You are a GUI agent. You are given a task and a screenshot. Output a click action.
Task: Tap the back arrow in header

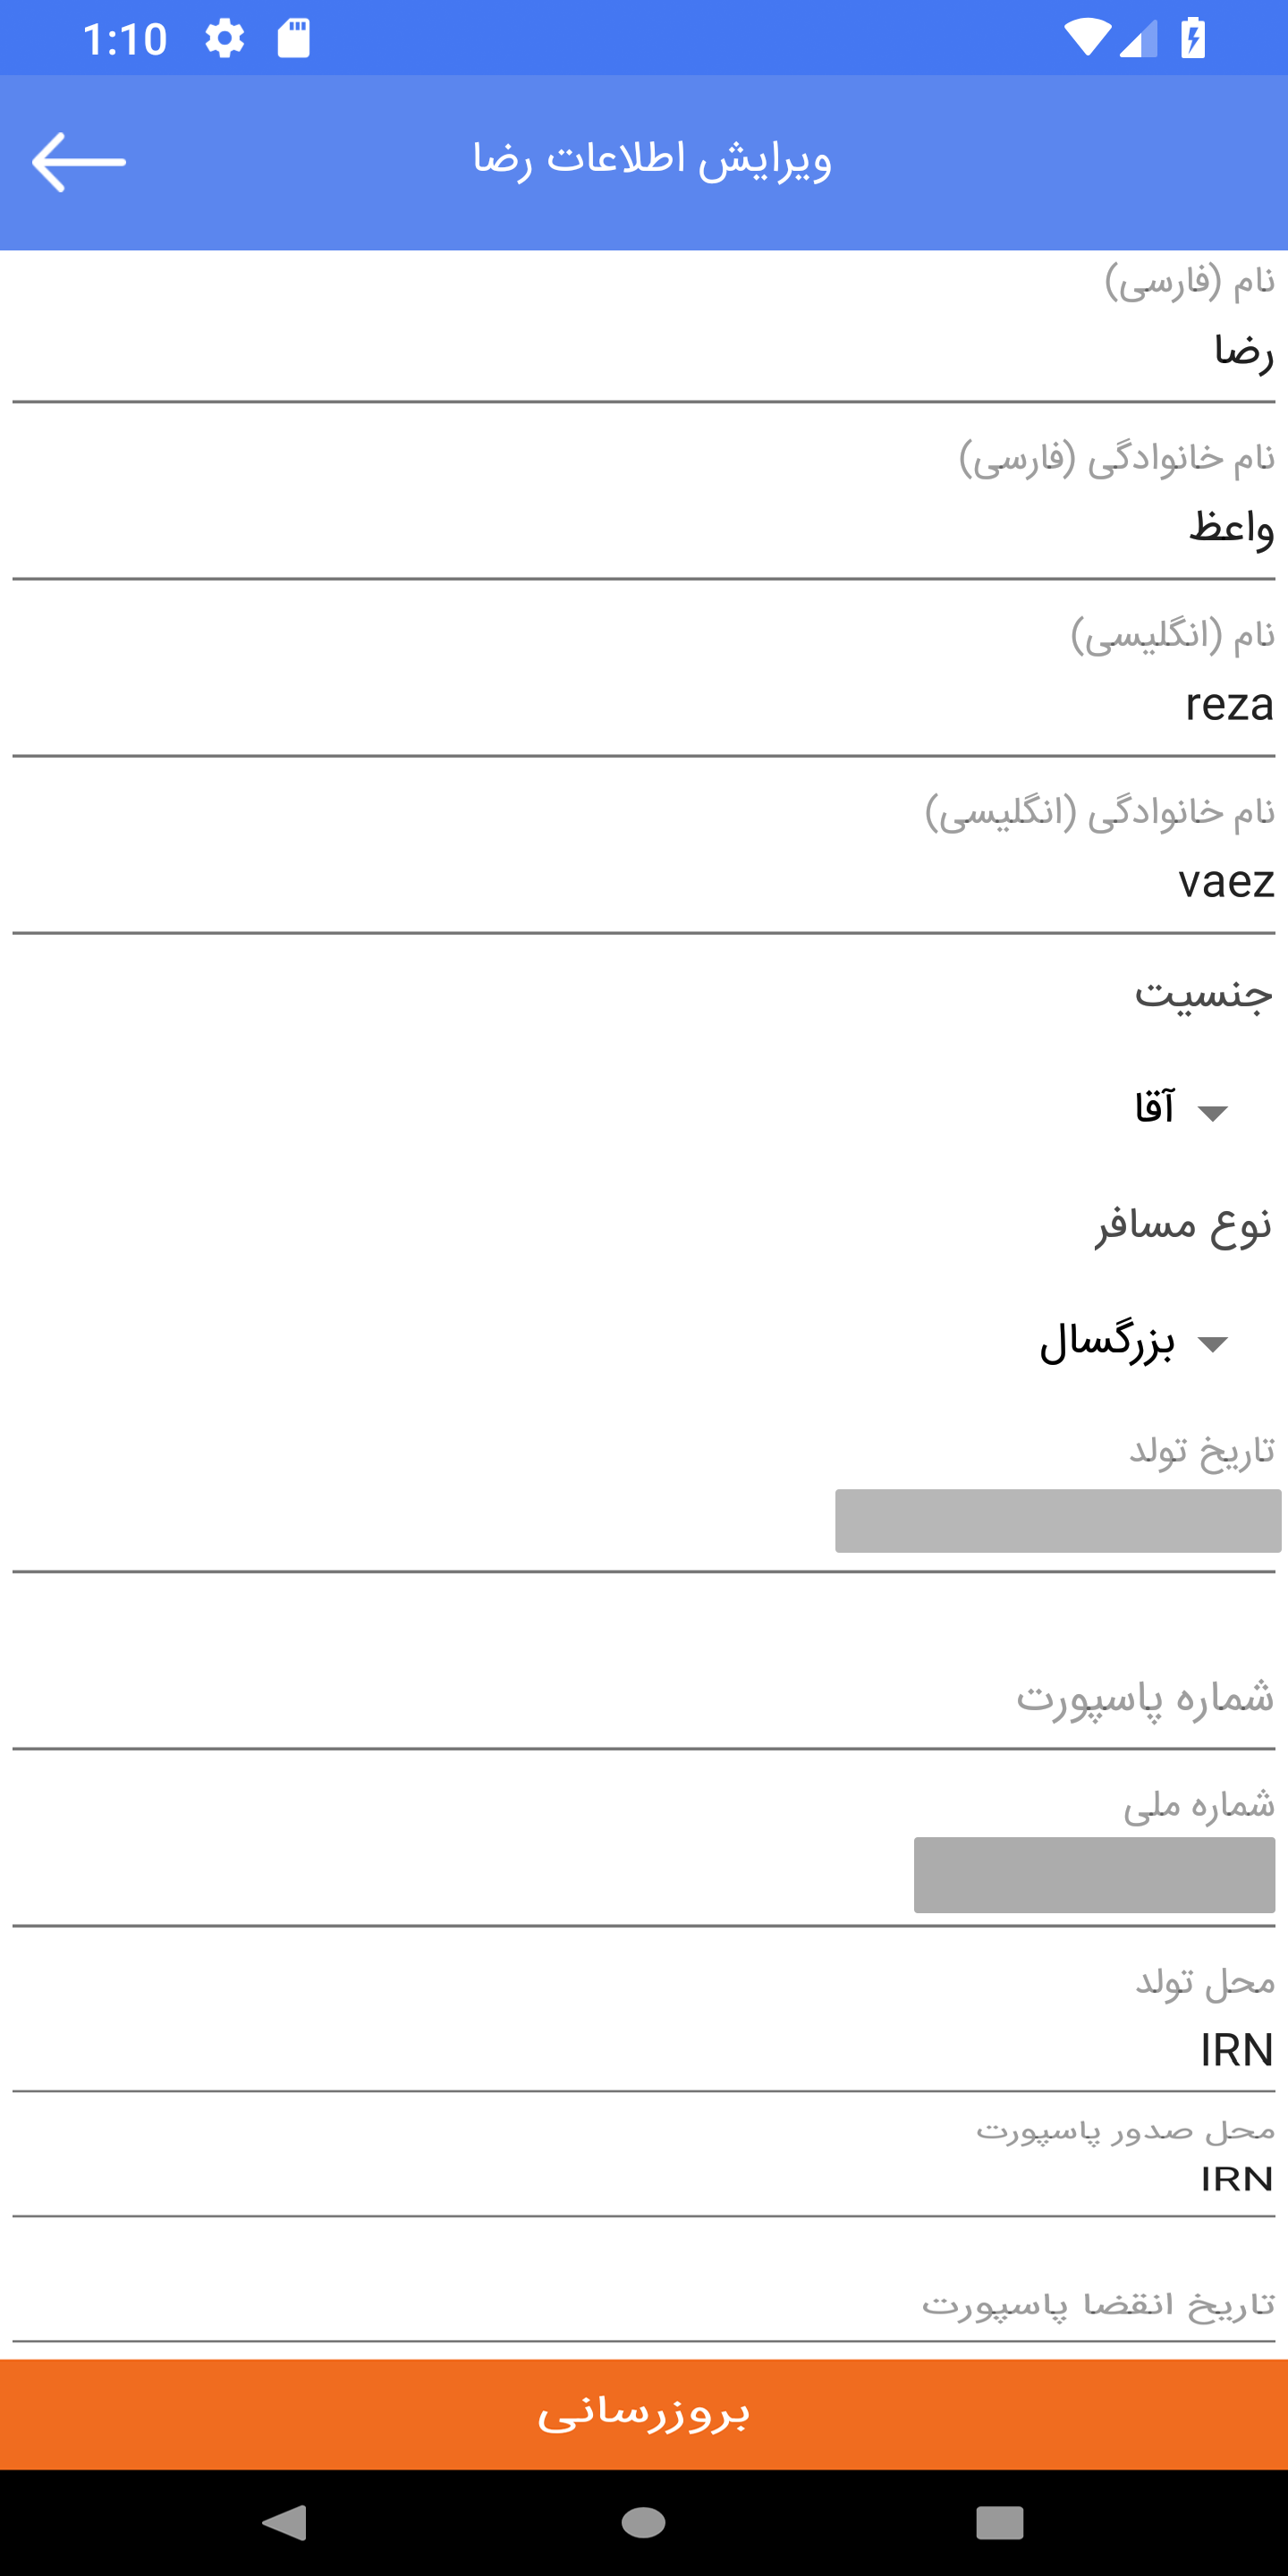[x=79, y=161]
